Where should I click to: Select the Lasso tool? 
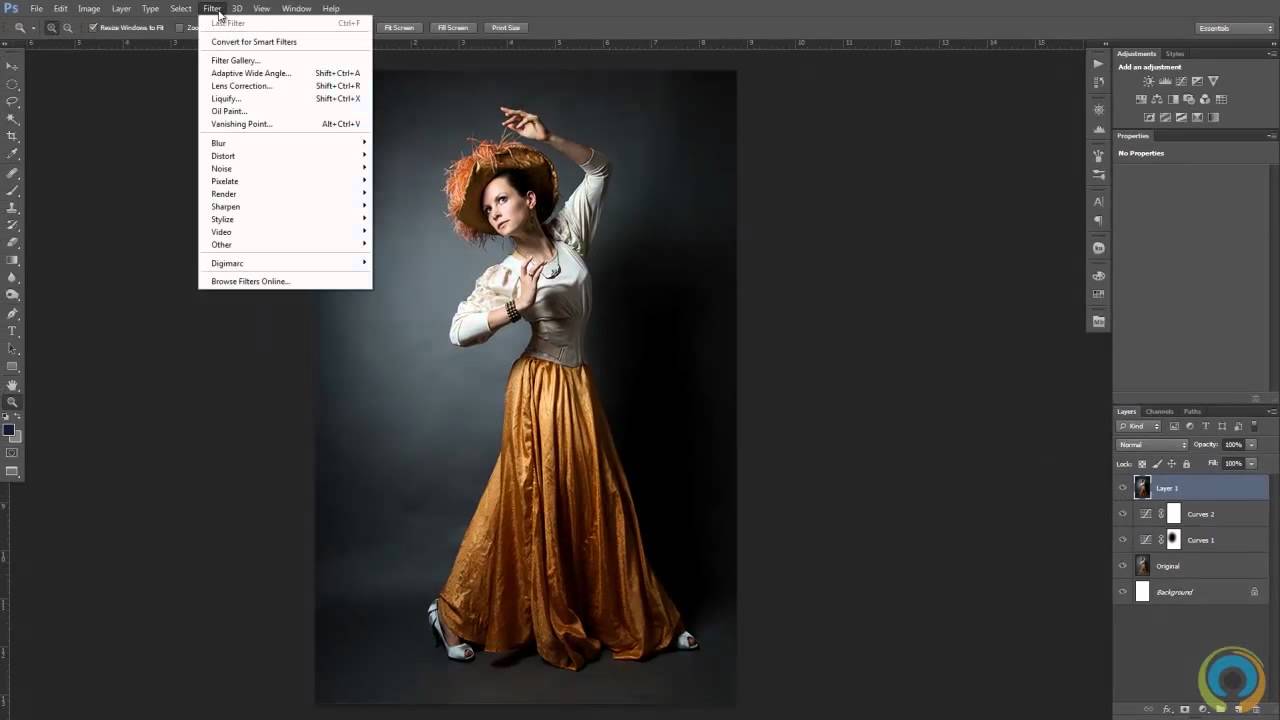pyautogui.click(x=12, y=101)
